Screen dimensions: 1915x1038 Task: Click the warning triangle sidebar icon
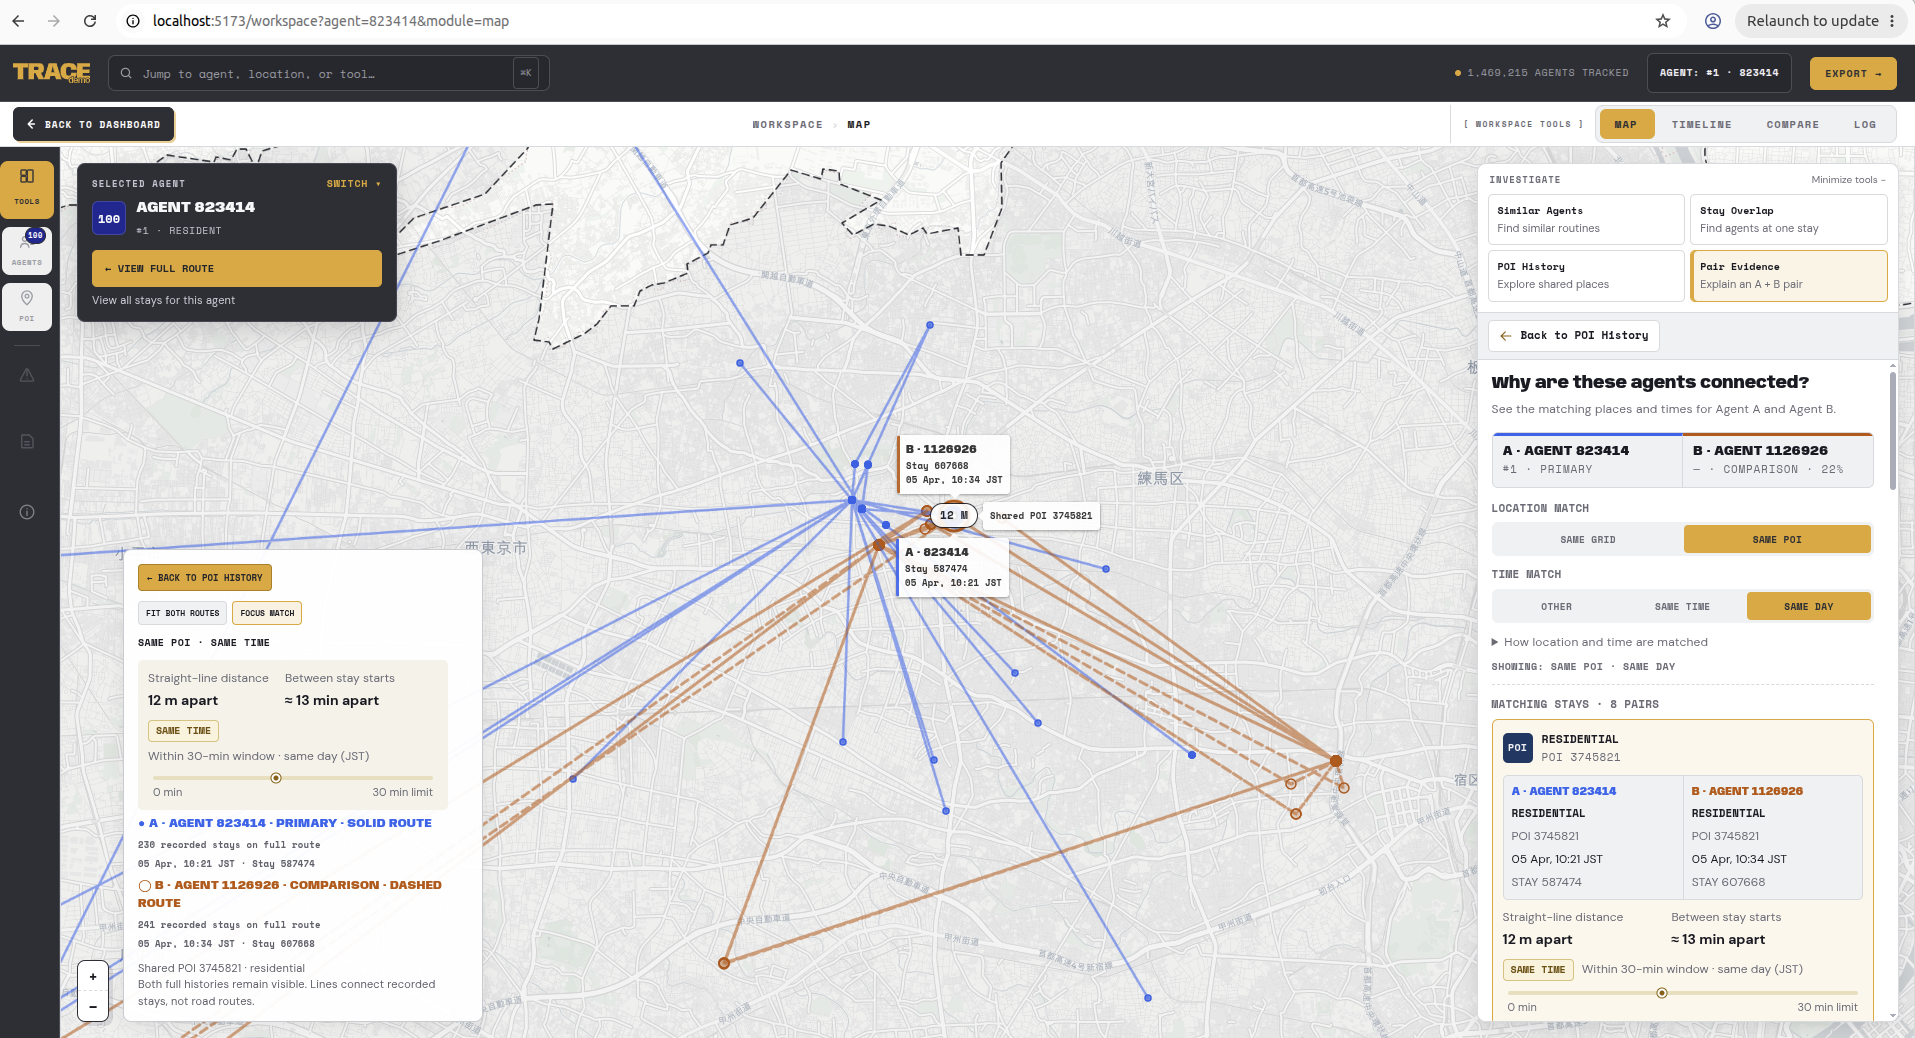coord(27,375)
